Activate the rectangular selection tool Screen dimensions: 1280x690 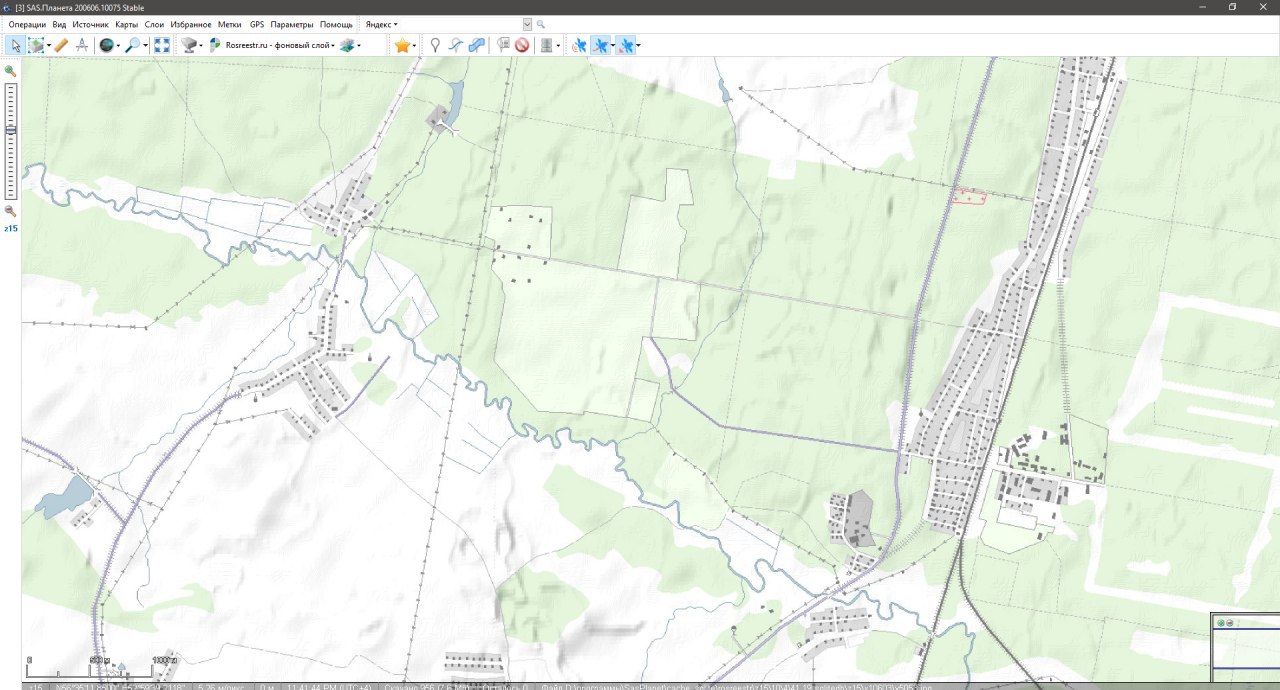36,45
